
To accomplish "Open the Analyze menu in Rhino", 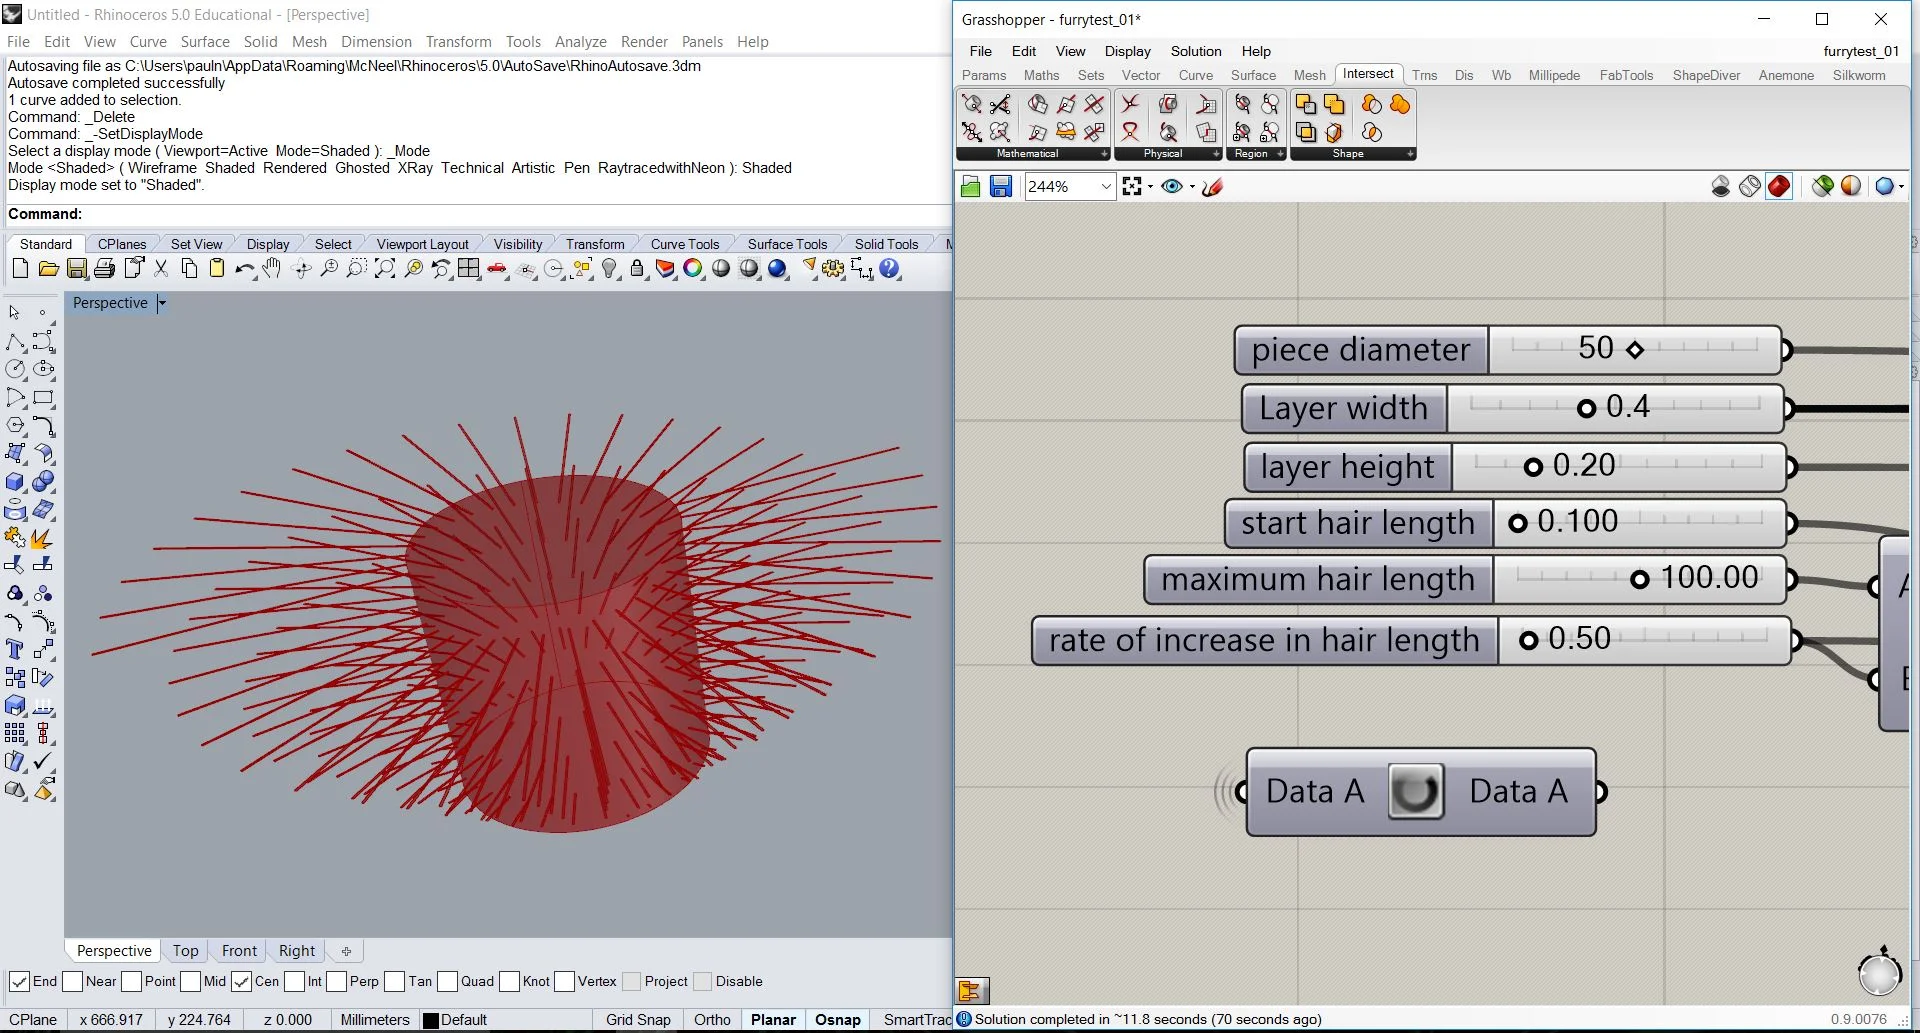I will tap(581, 42).
